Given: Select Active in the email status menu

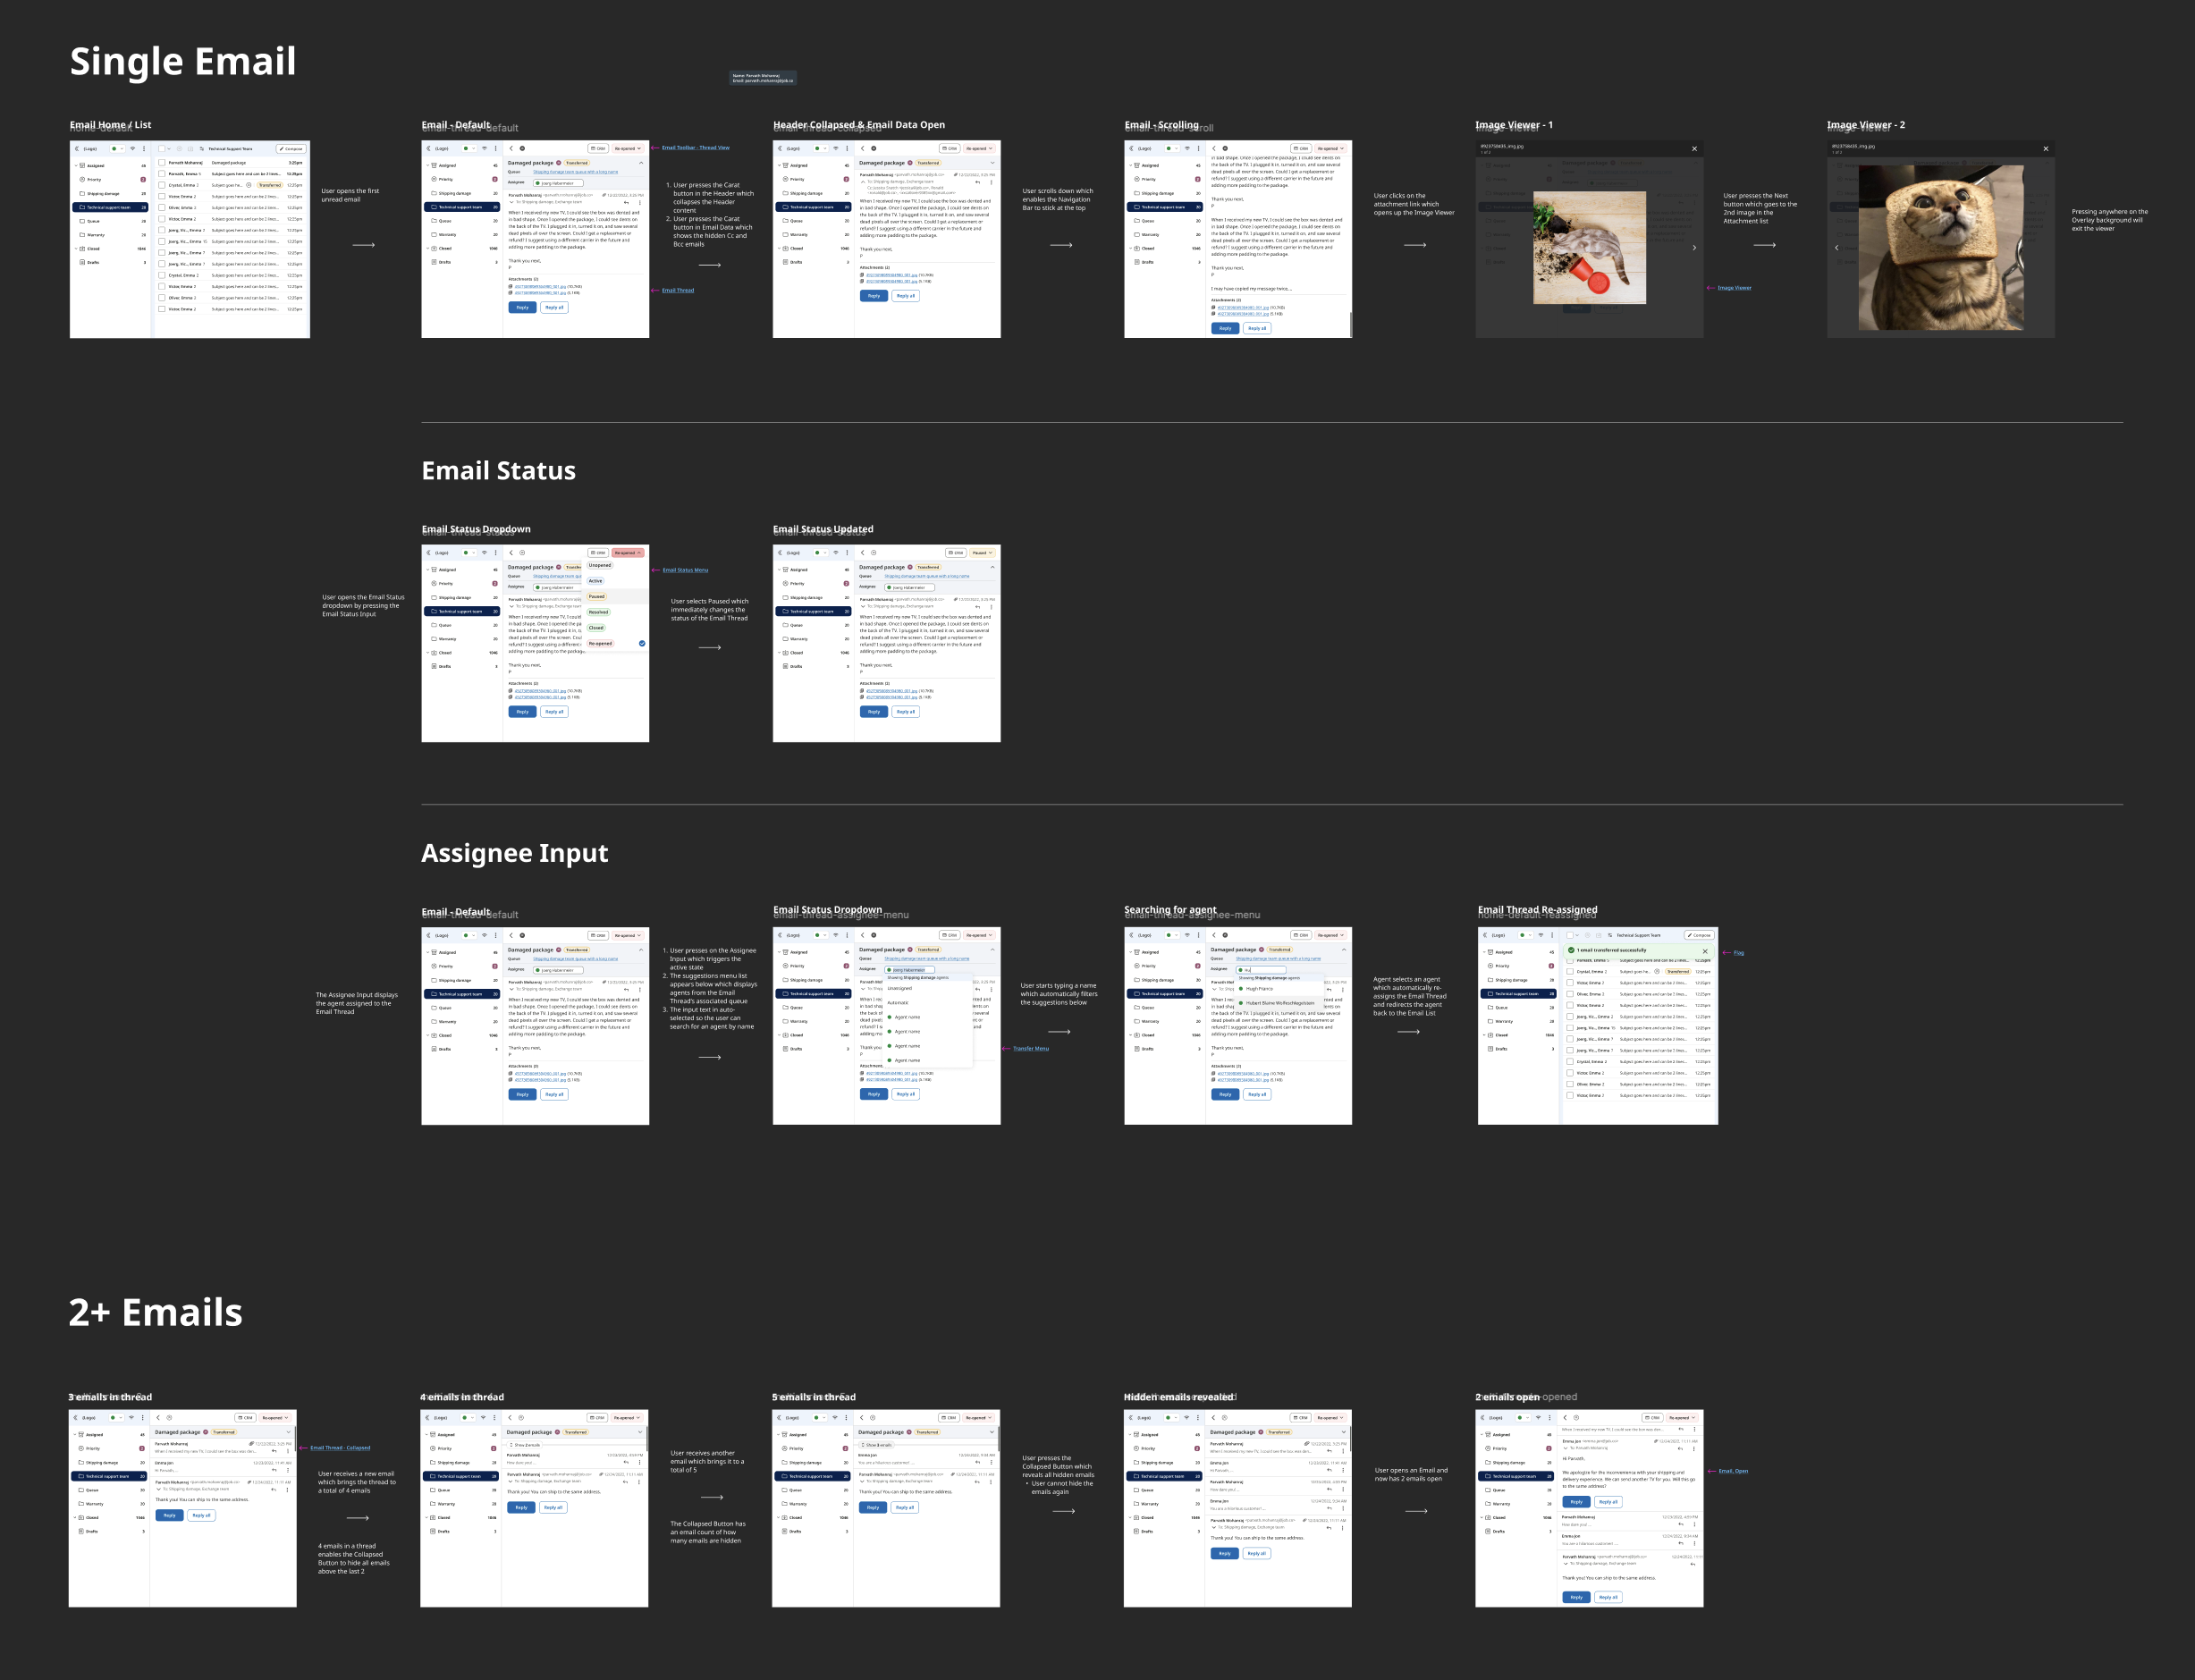Looking at the screenshot, I should [x=595, y=581].
